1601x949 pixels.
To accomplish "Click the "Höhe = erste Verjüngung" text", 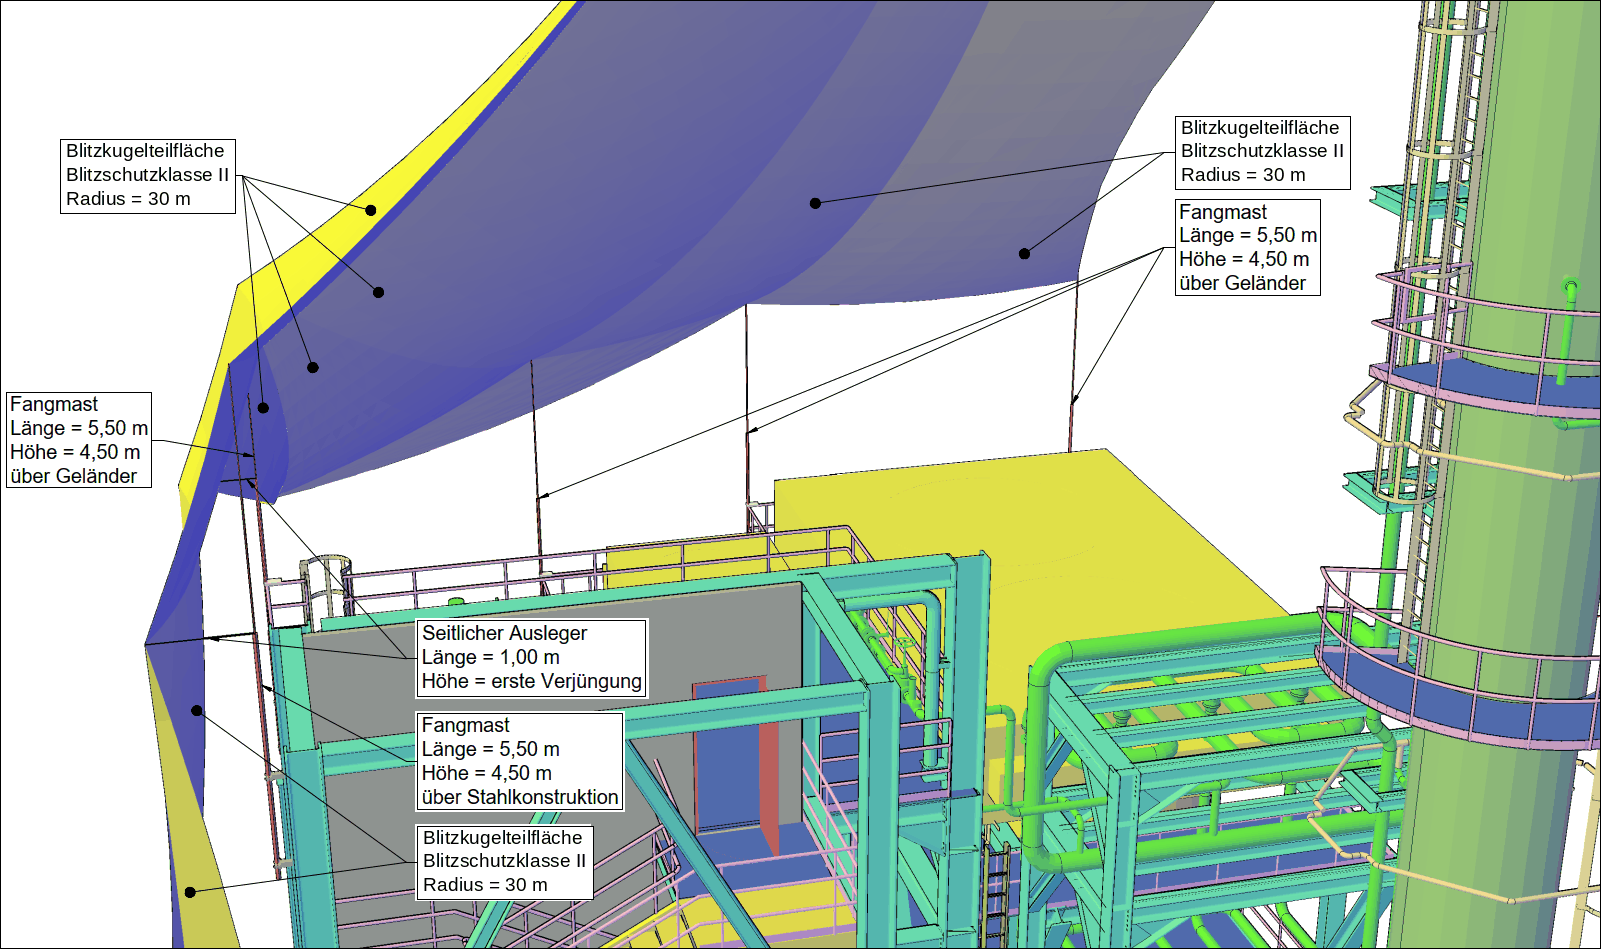I will (x=531, y=681).
